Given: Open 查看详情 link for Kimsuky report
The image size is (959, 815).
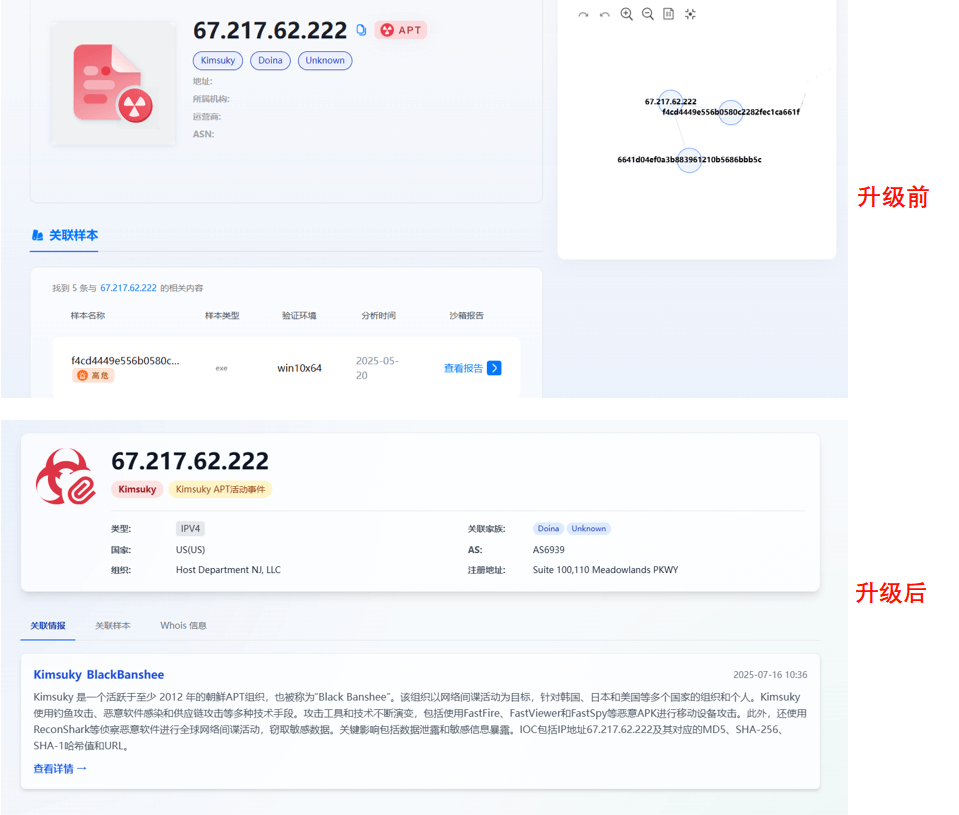Looking at the screenshot, I should (60, 769).
